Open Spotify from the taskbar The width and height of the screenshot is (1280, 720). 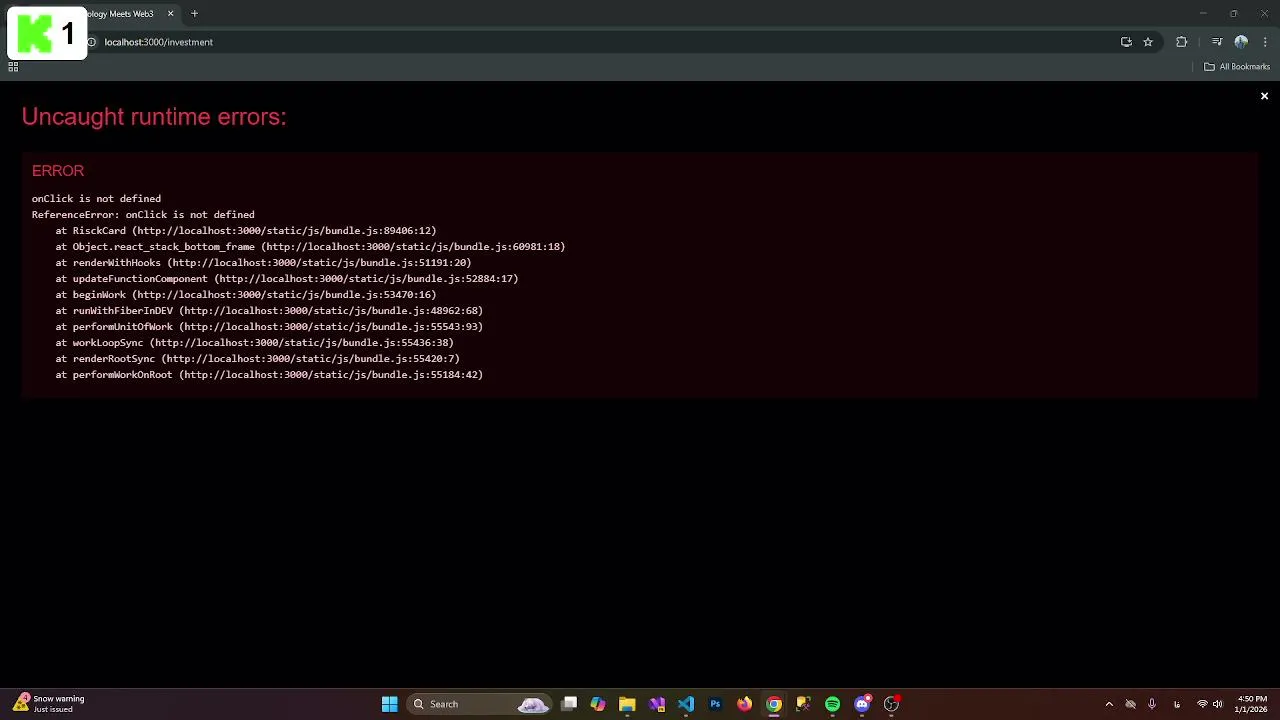click(x=832, y=704)
